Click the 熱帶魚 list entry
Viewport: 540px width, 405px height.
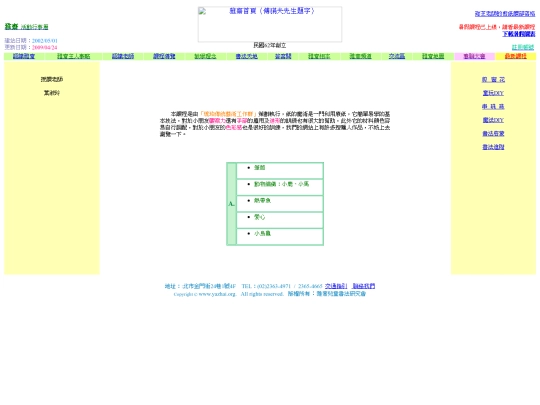point(262,200)
